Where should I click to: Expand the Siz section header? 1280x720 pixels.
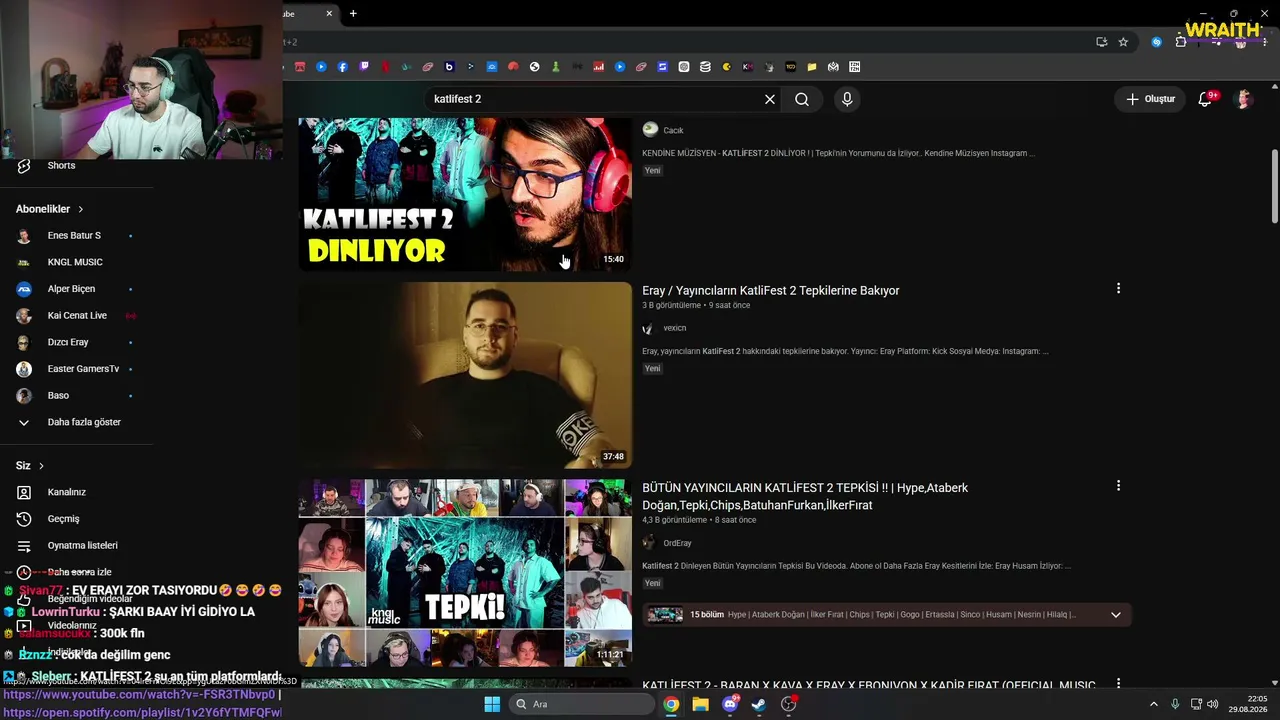30,466
